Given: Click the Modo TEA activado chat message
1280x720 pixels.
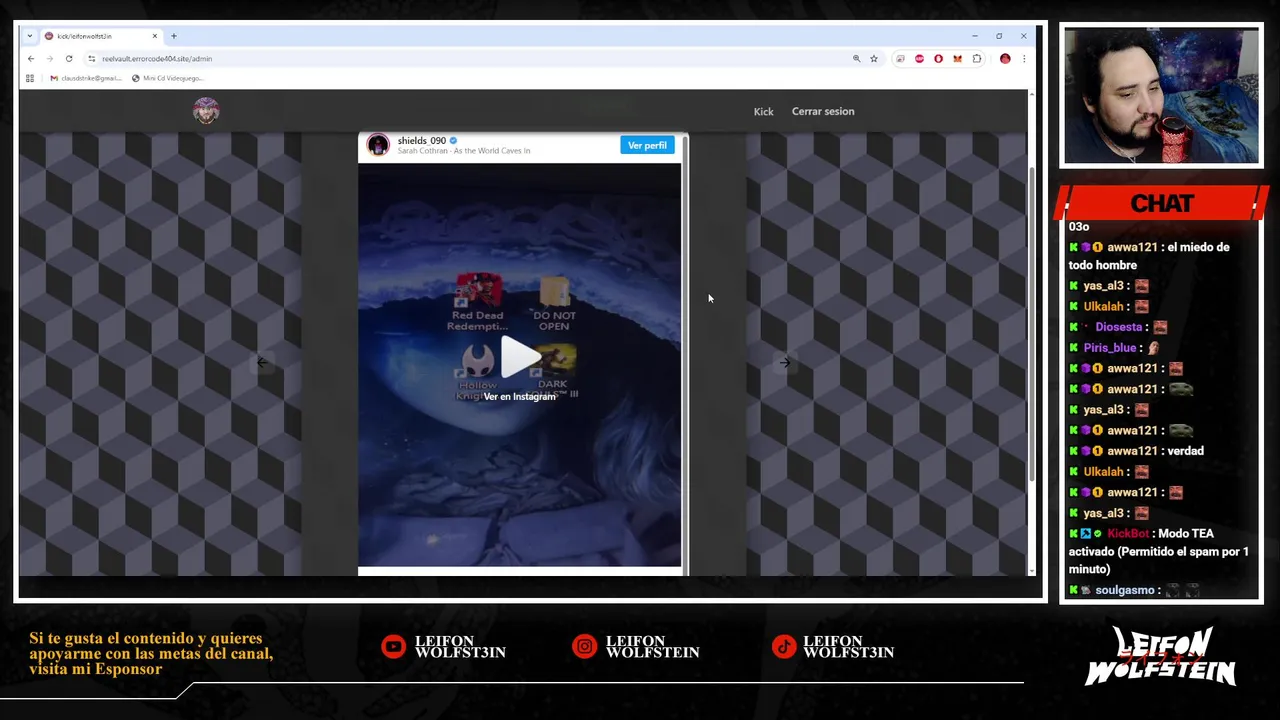Looking at the screenshot, I should pos(1159,551).
